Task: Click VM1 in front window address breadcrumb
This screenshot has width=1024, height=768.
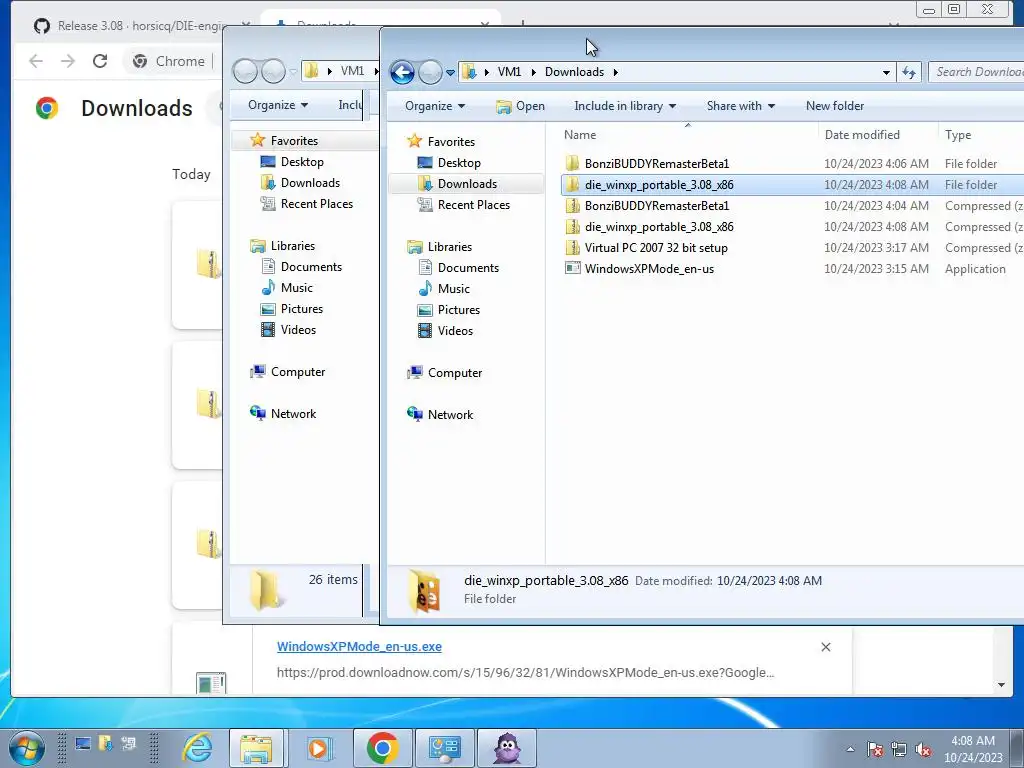Action: (x=509, y=72)
